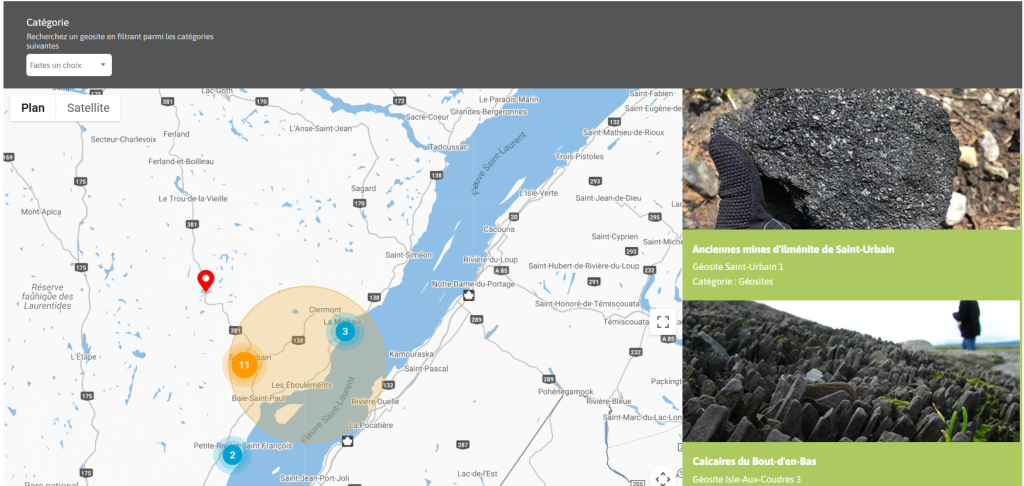Click "Catégorie : Géosites" text

[x=732, y=282]
